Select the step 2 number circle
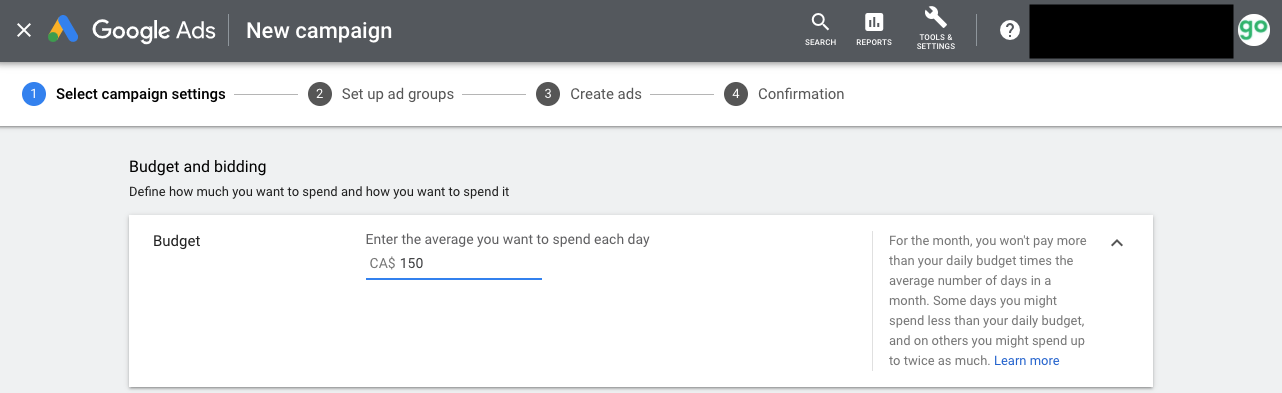Screen dimensions: 1282x393 pyautogui.click(x=320, y=94)
